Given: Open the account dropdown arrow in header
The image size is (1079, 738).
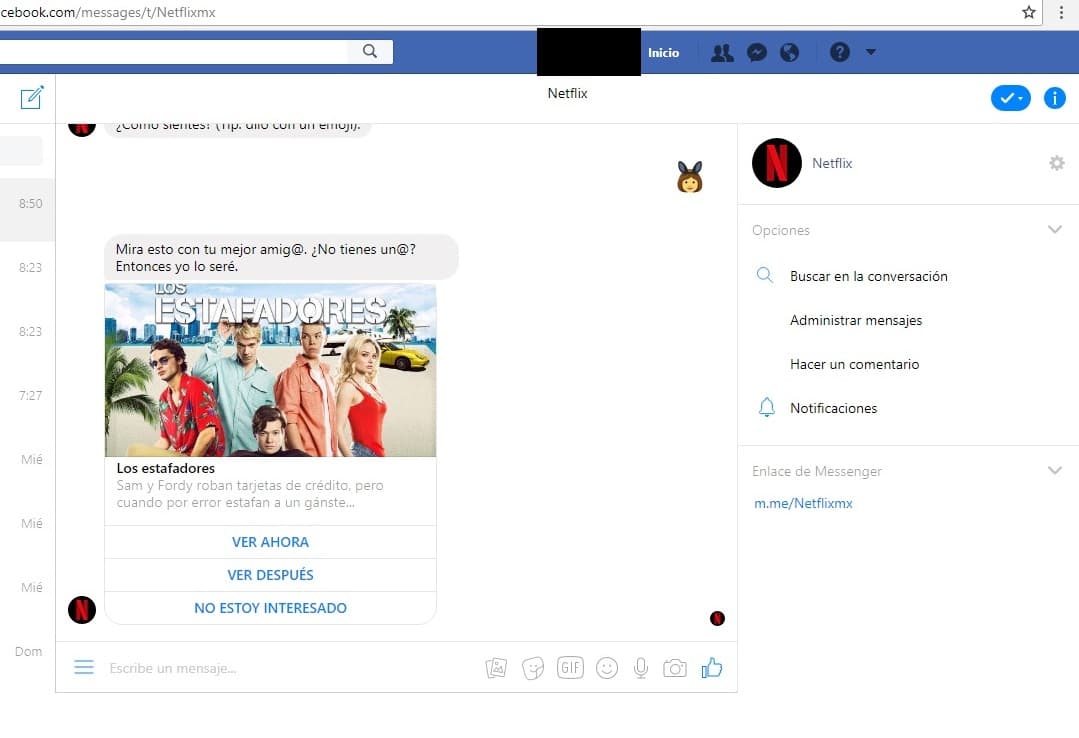Looking at the screenshot, I should tap(870, 53).
